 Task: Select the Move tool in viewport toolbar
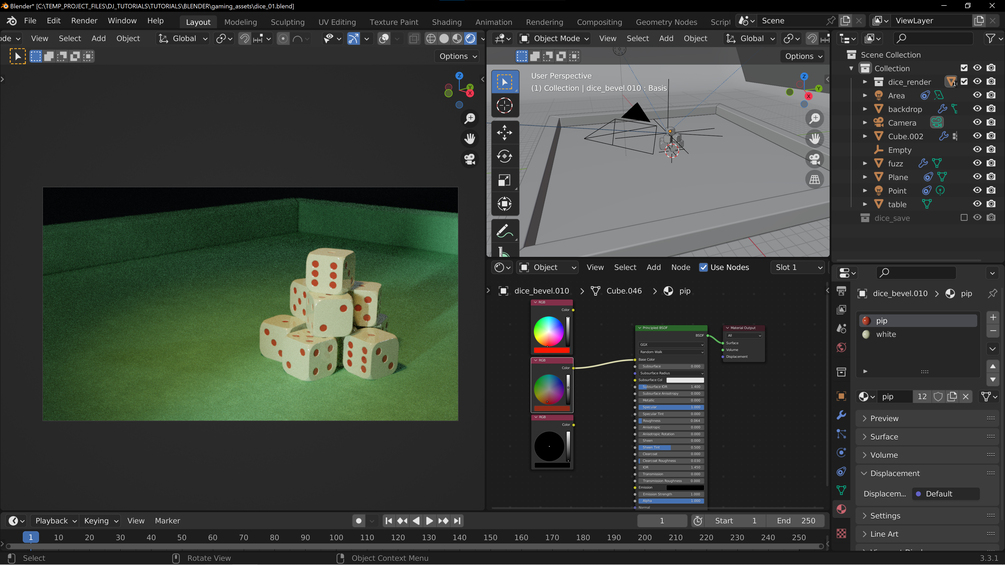[x=504, y=132]
